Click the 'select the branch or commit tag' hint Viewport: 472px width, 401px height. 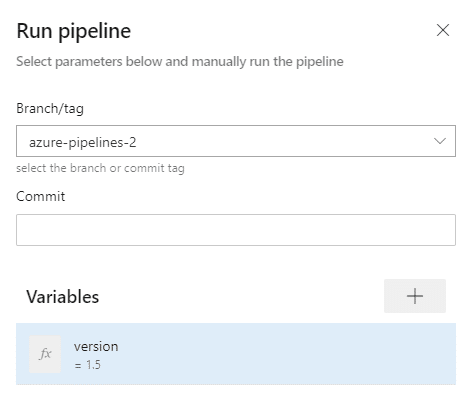[x=100, y=168]
